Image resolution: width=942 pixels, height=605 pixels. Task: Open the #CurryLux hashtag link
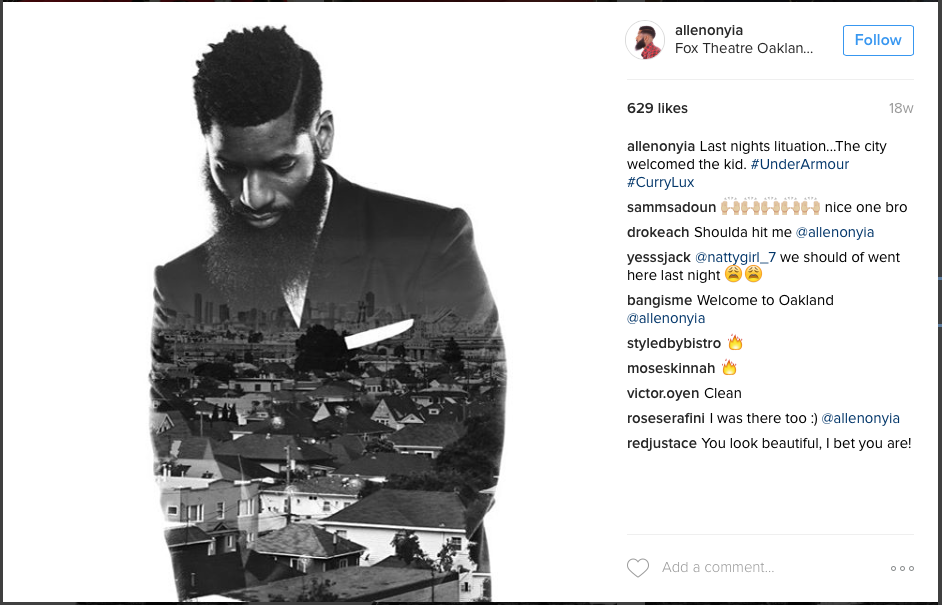tap(660, 182)
